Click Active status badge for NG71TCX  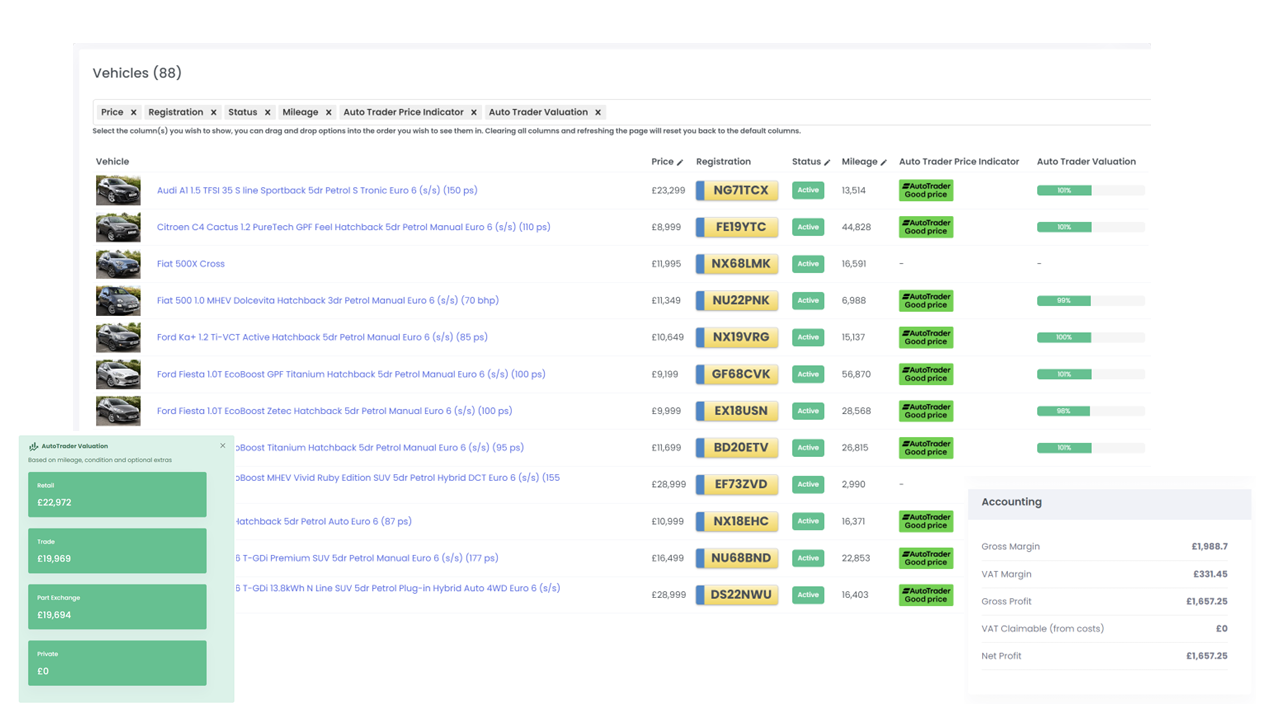tap(808, 190)
